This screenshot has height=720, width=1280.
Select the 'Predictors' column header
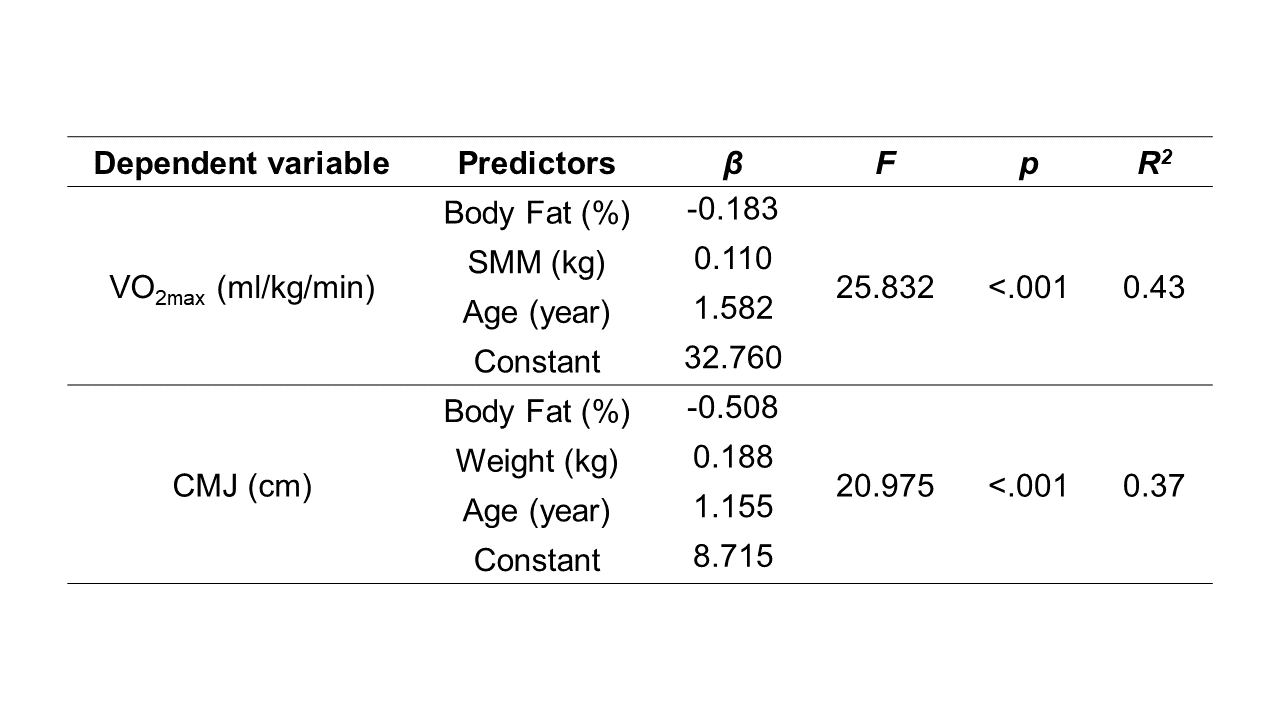click(536, 163)
